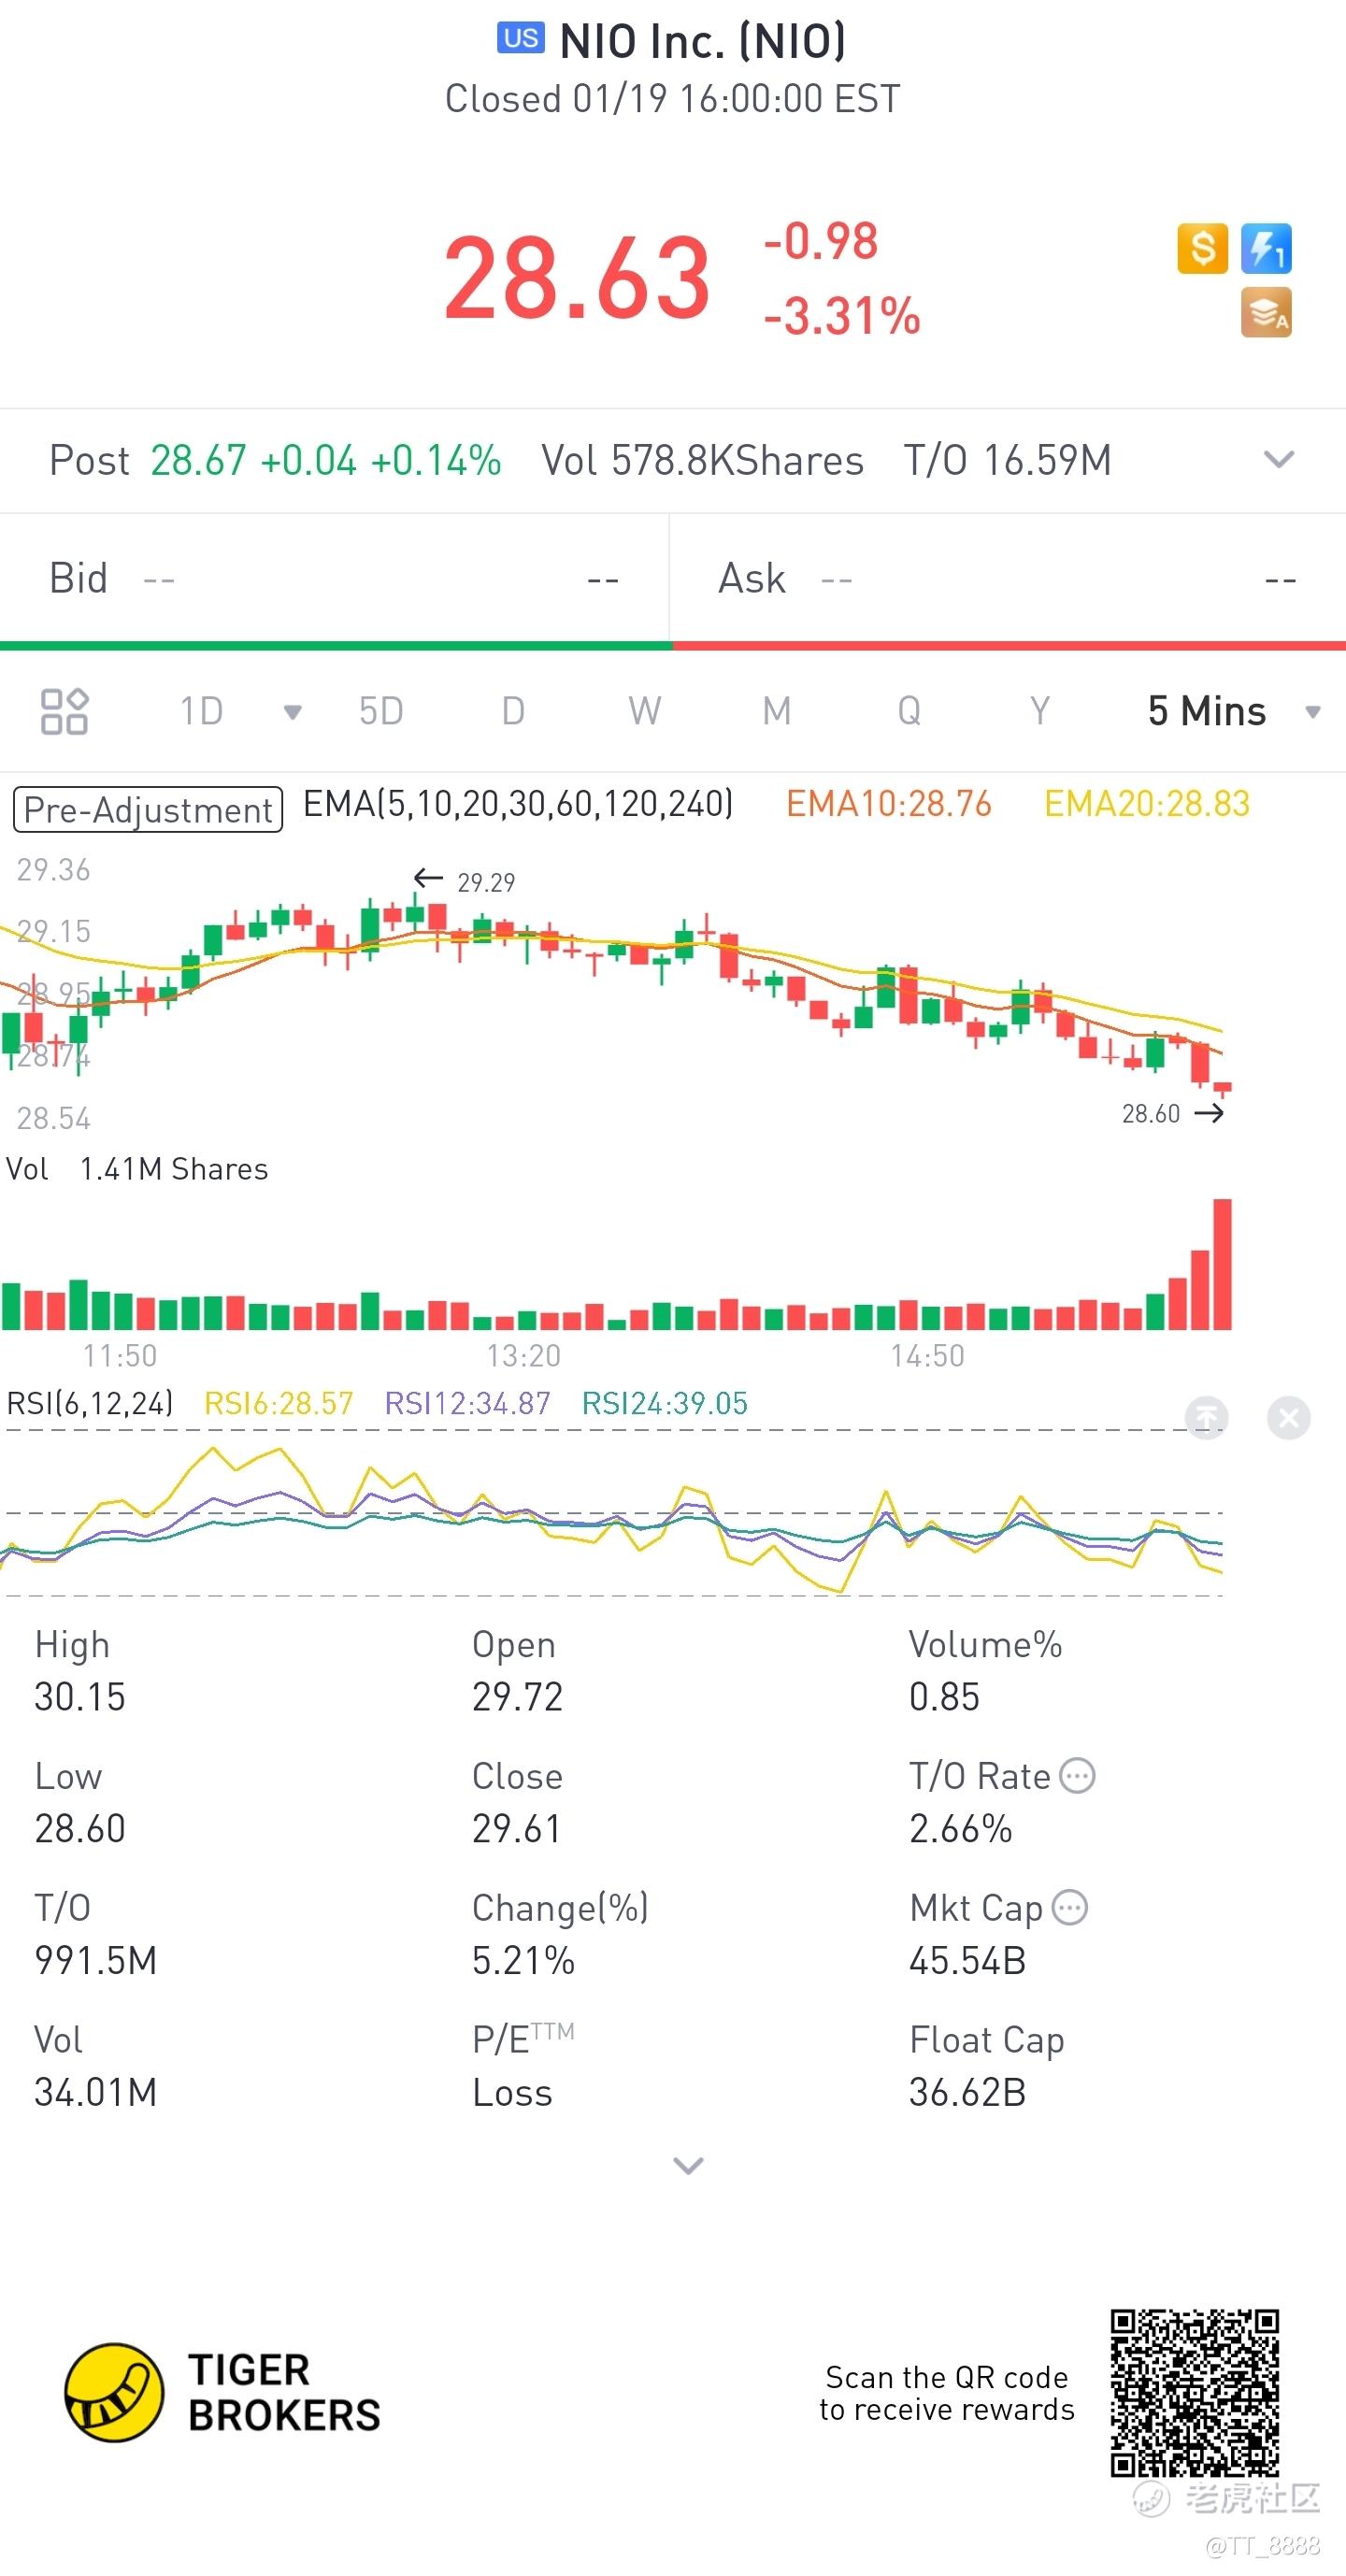The width and height of the screenshot is (1346, 2576).
Task: Tap the T/O Rate value 2.66%
Action: point(960,1829)
